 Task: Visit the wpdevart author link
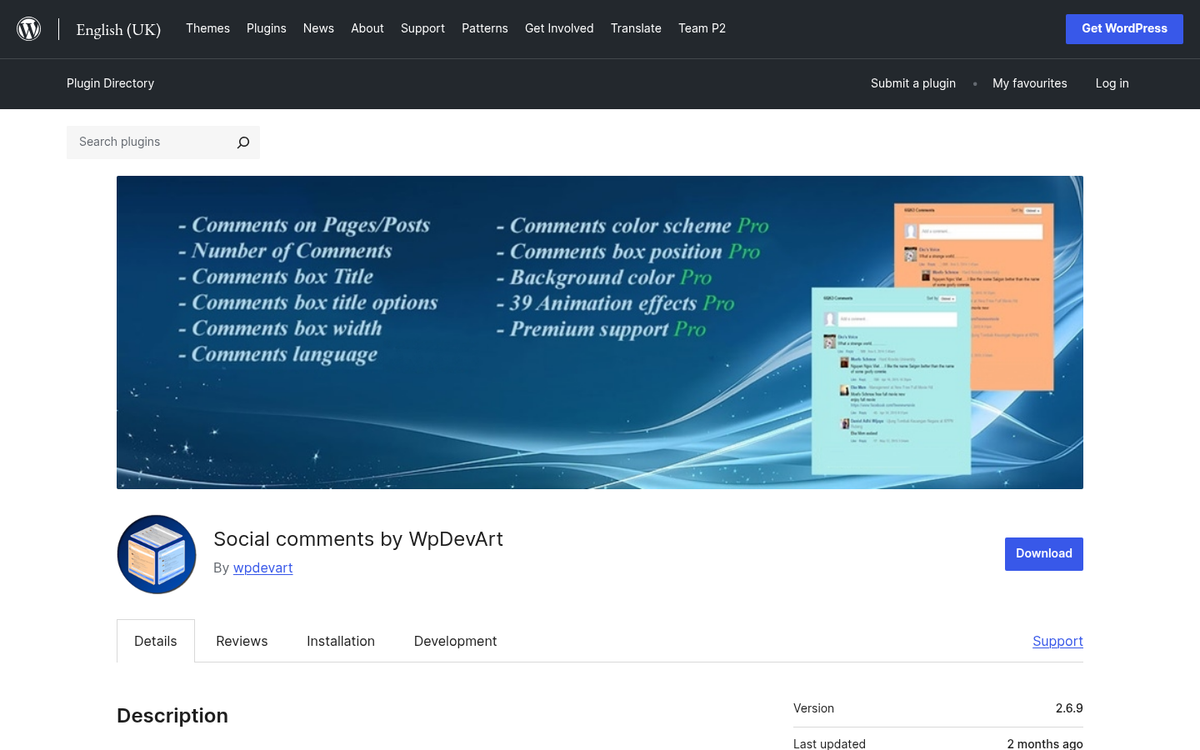pos(263,568)
